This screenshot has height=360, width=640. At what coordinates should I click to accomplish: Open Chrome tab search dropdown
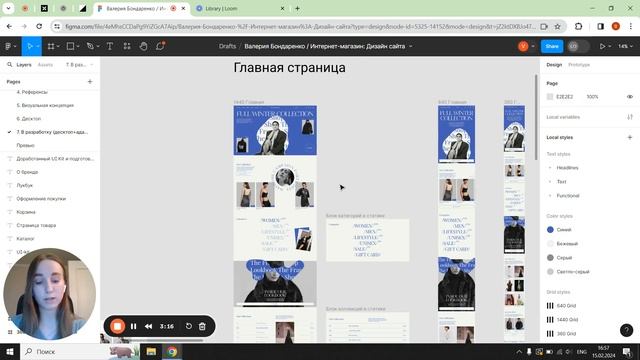click(8, 8)
